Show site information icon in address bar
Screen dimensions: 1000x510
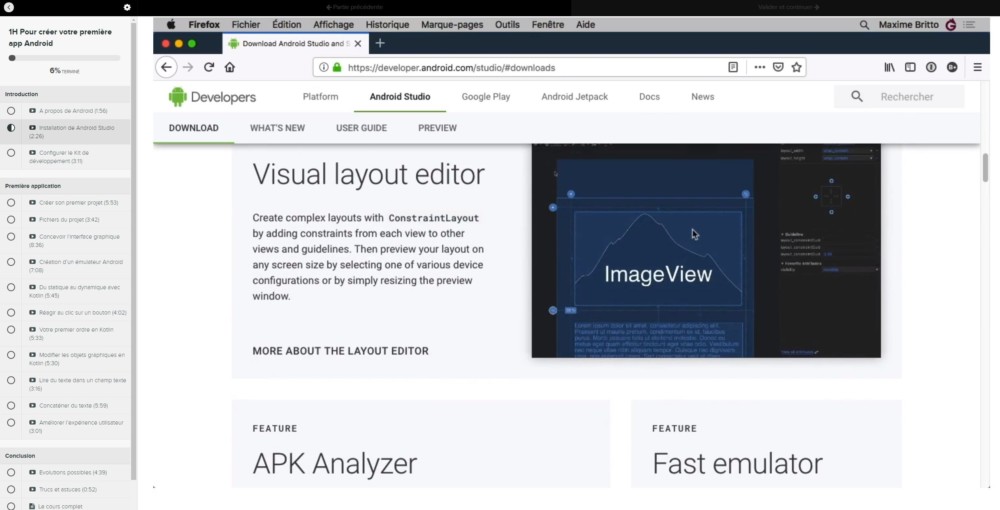[x=323, y=67]
